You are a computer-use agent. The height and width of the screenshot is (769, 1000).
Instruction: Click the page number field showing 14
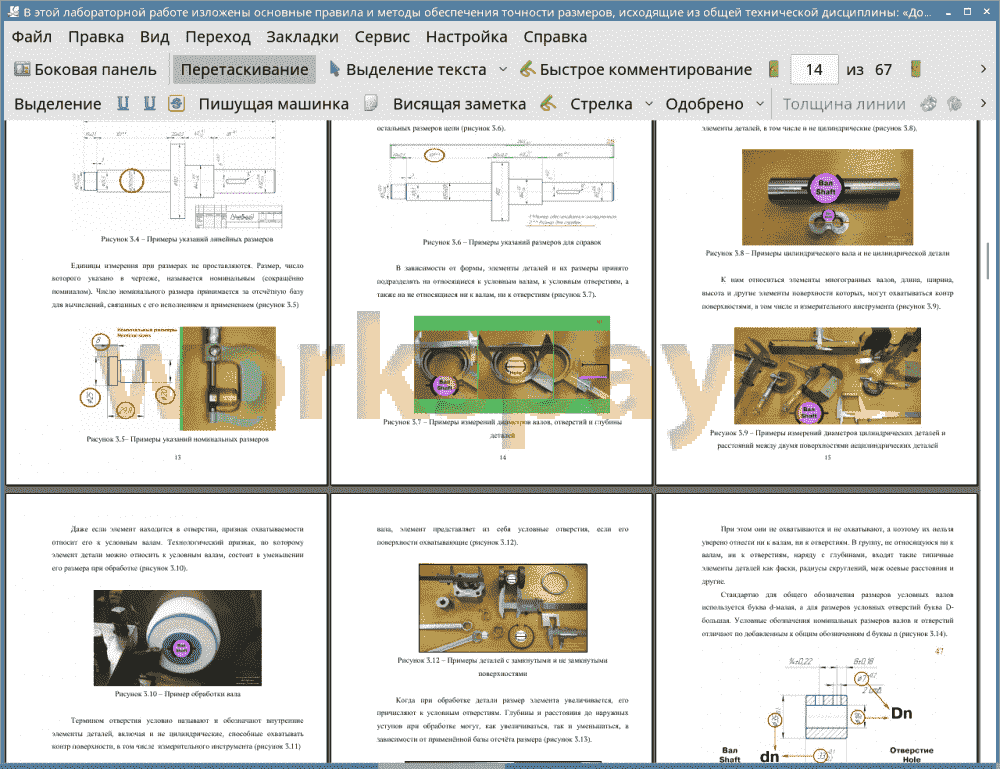point(814,70)
